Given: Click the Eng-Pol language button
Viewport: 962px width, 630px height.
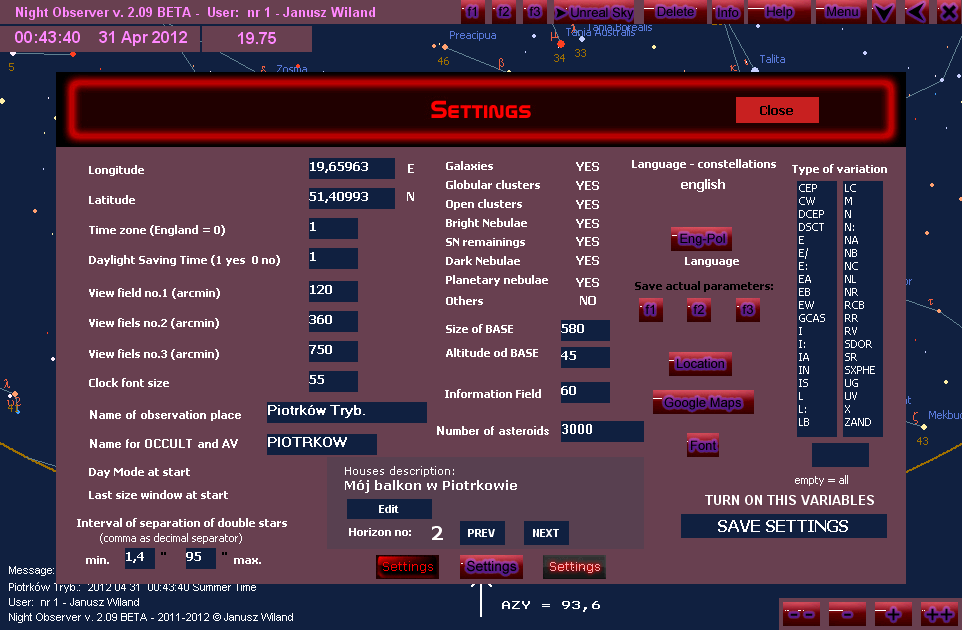Looking at the screenshot, I should point(701,239).
